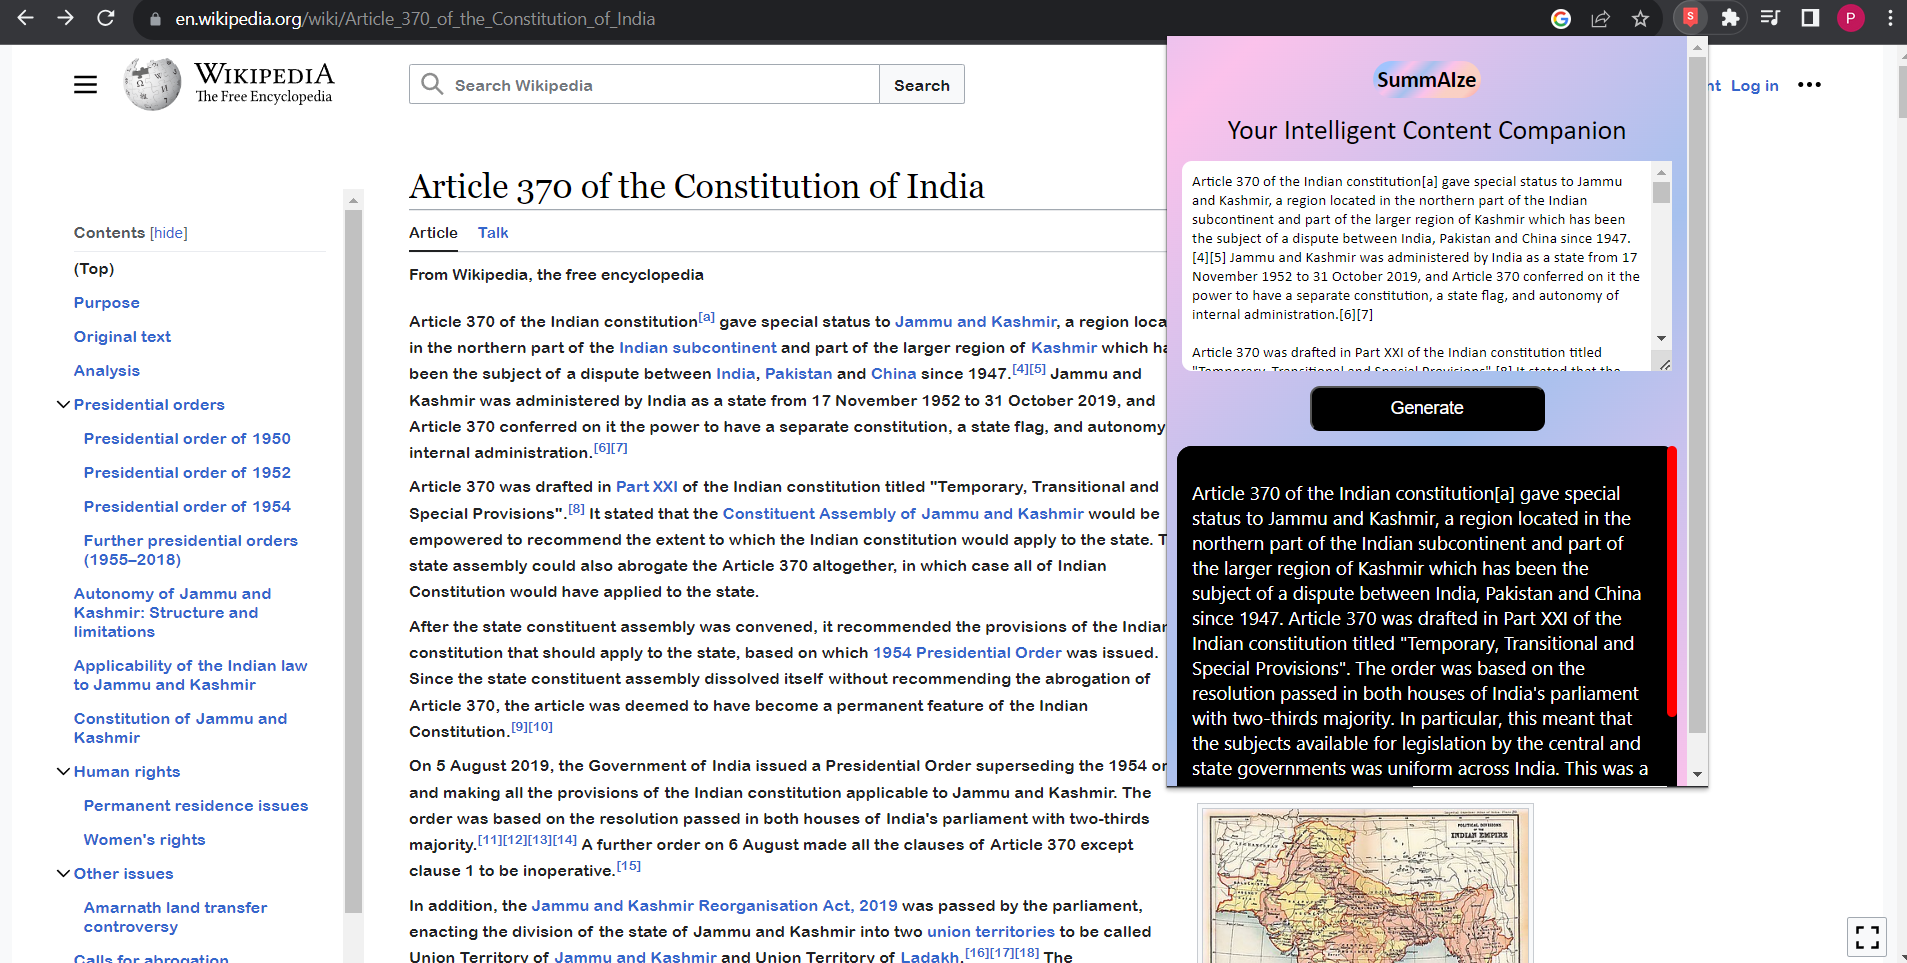Open the Indian Empire map thumbnail

click(1365, 884)
